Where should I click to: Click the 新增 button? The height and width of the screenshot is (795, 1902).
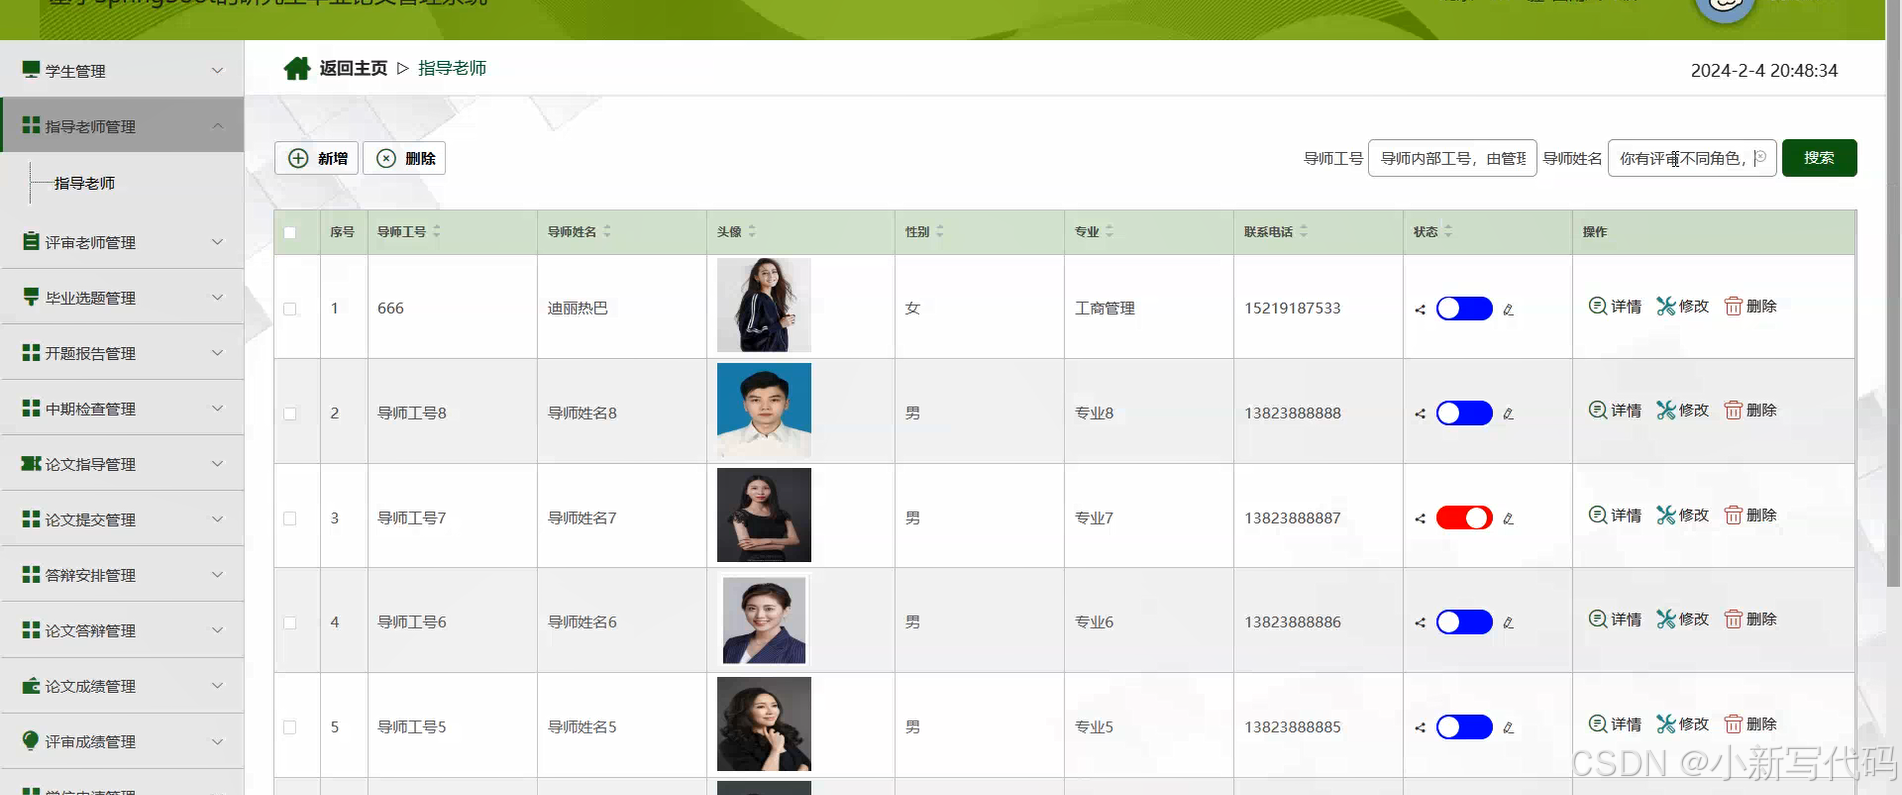tap(316, 158)
